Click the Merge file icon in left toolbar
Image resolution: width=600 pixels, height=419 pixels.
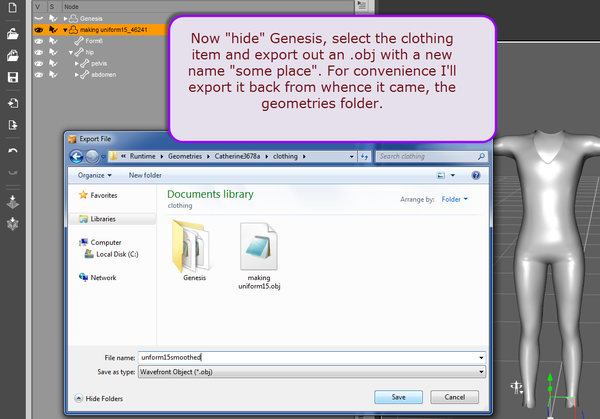pos(13,55)
